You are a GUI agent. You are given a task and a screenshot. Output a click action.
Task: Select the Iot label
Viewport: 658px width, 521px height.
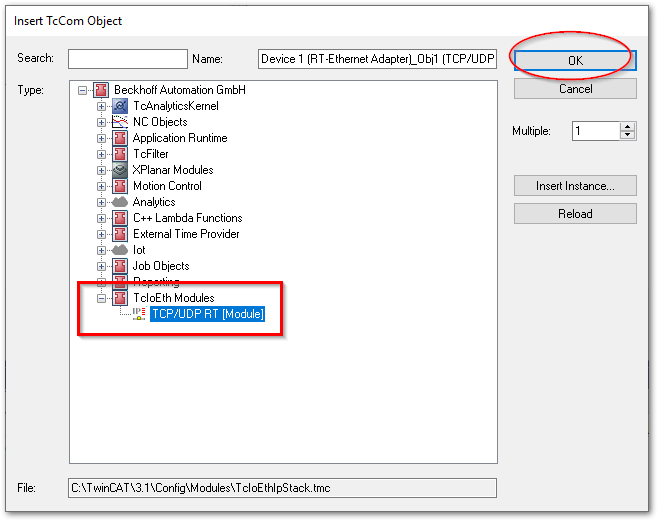pos(139,250)
